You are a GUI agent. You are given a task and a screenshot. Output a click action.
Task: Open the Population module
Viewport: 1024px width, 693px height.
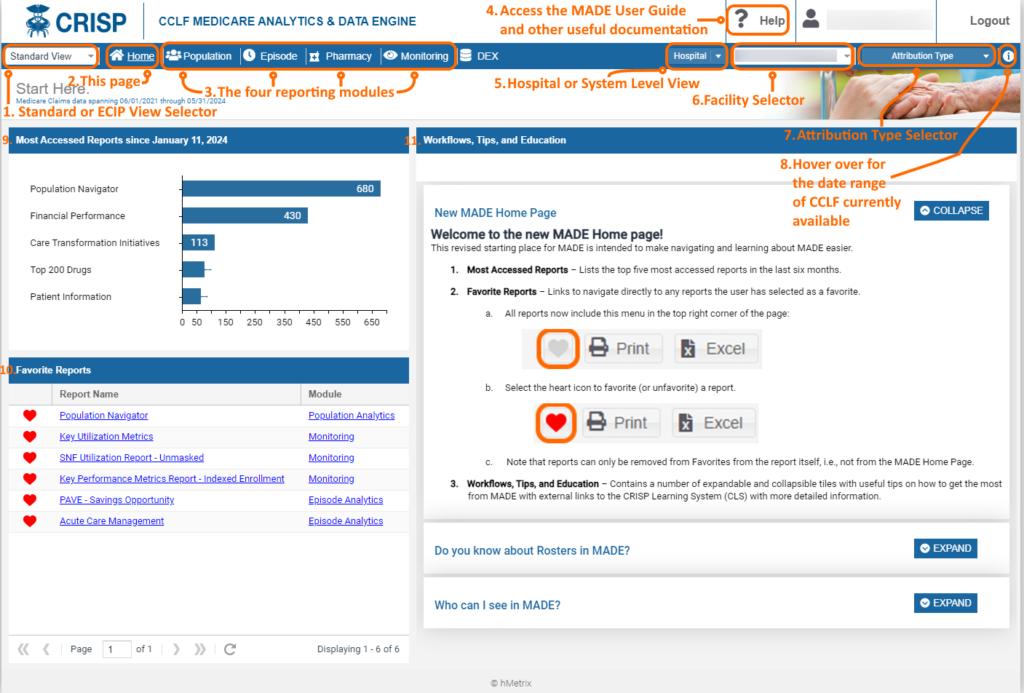[x=199, y=57]
